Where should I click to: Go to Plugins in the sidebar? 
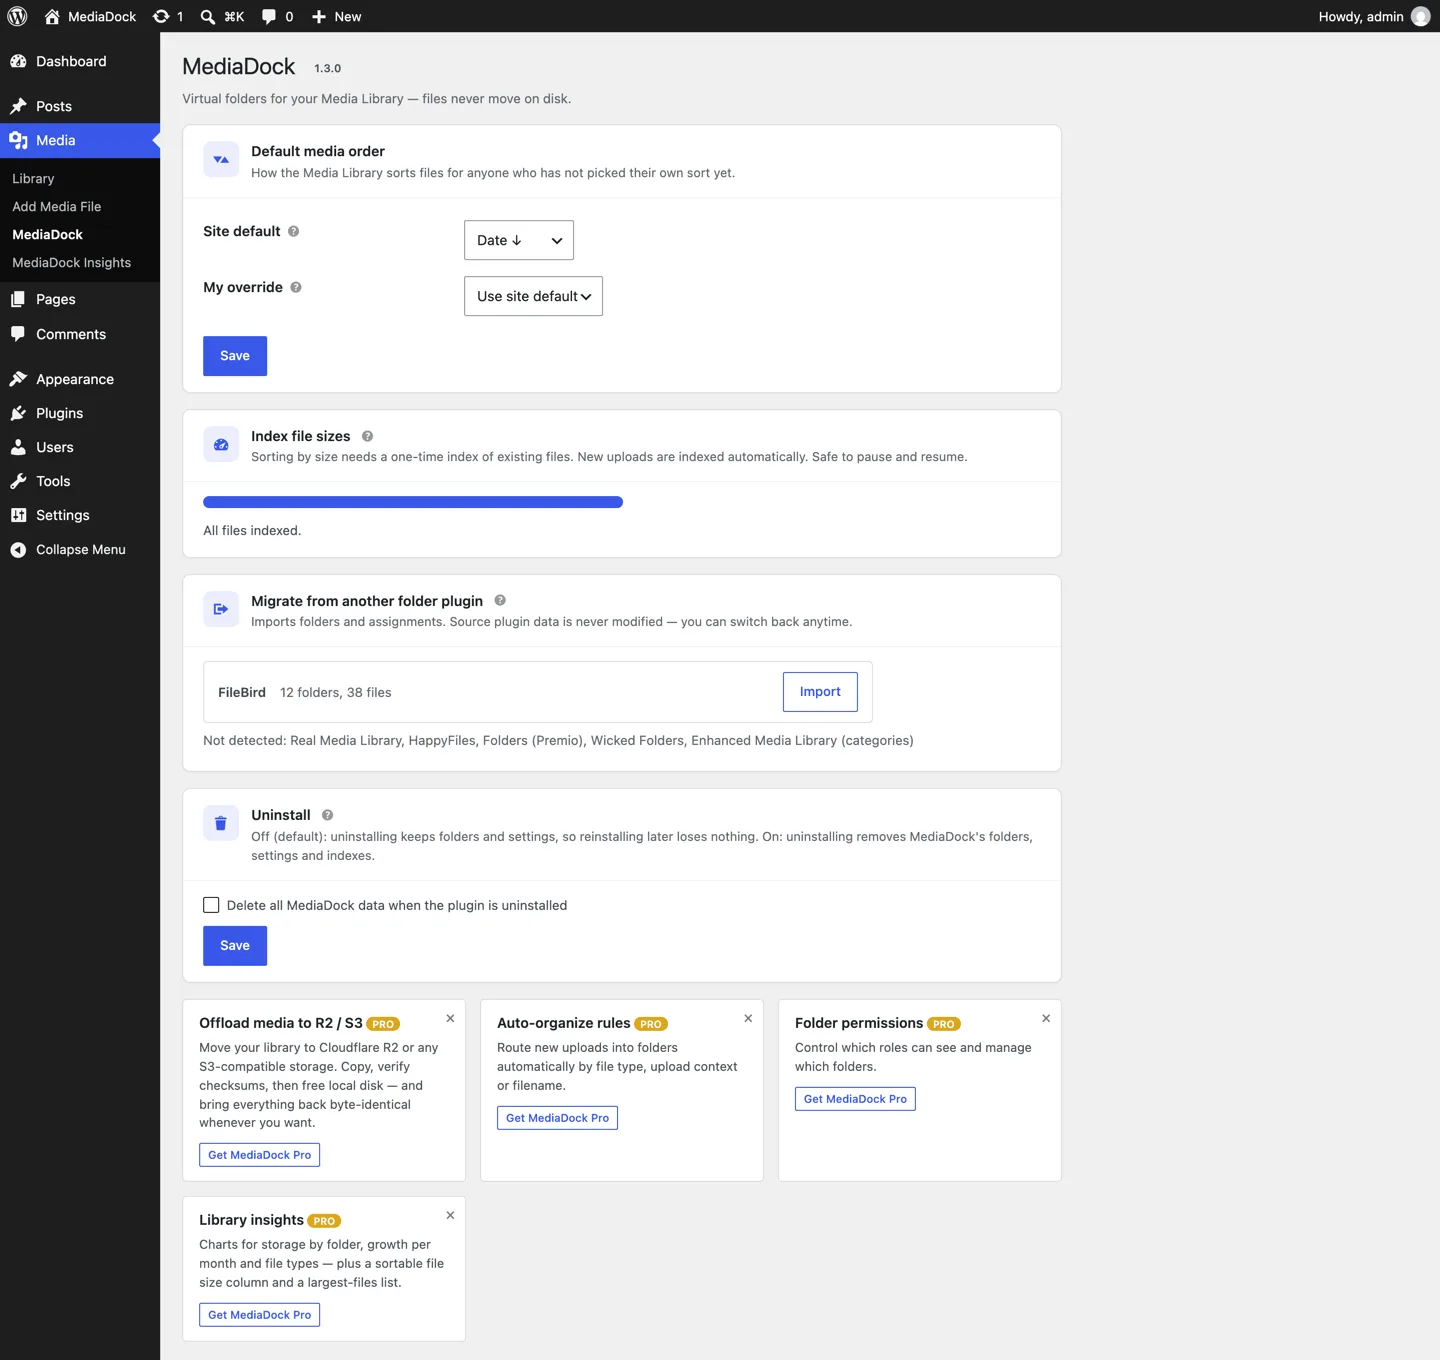tap(80, 413)
